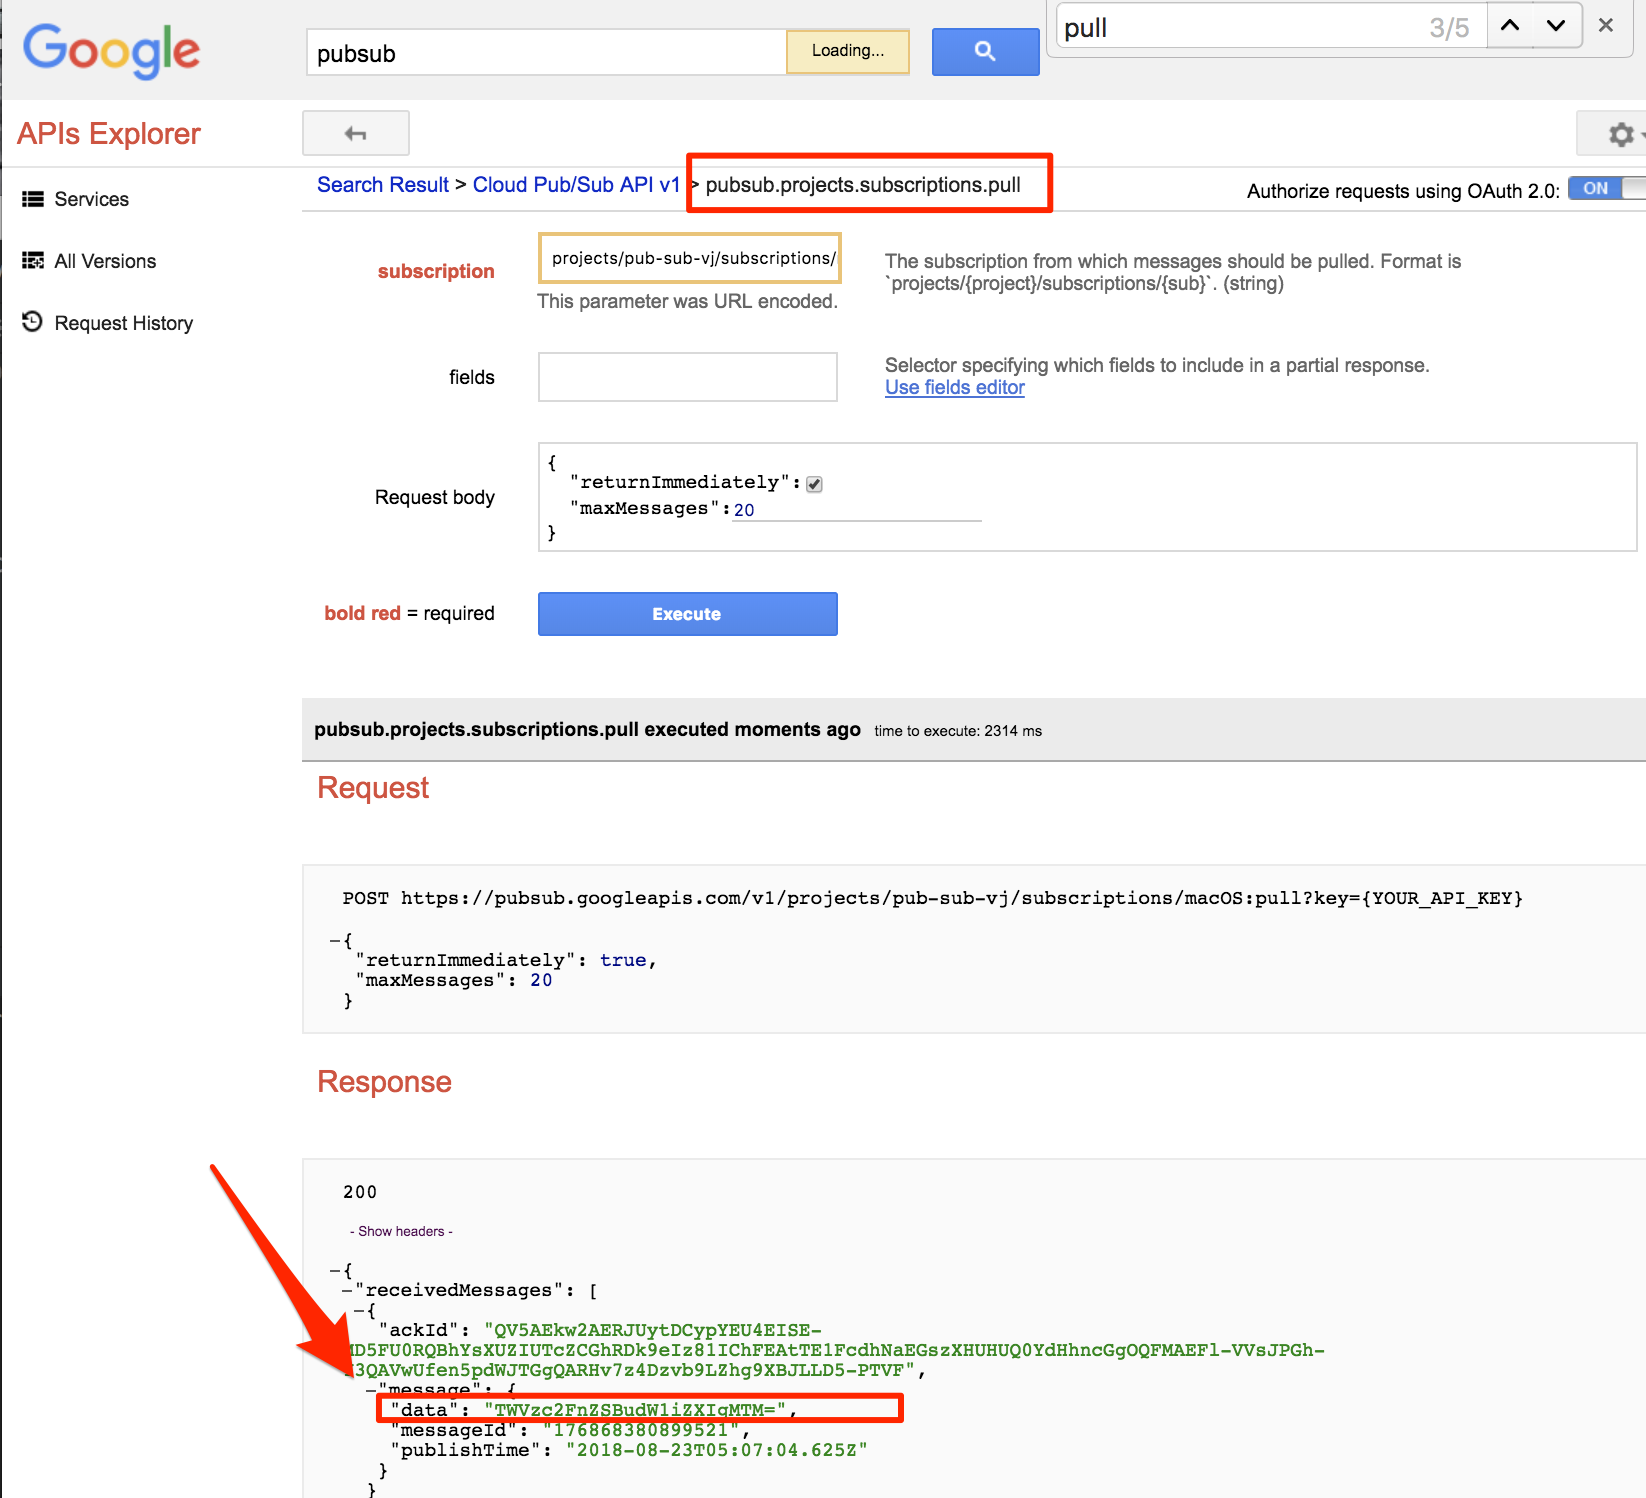Click the 'This parameter was URL encoded.' note
The width and height of the screenshot is (1646, 1498).
click(x=688, y=301)
